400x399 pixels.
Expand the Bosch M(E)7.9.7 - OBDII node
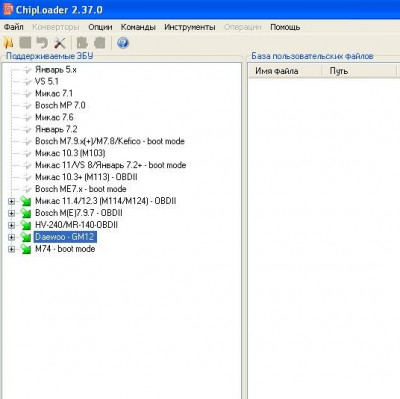coord(11,213)
